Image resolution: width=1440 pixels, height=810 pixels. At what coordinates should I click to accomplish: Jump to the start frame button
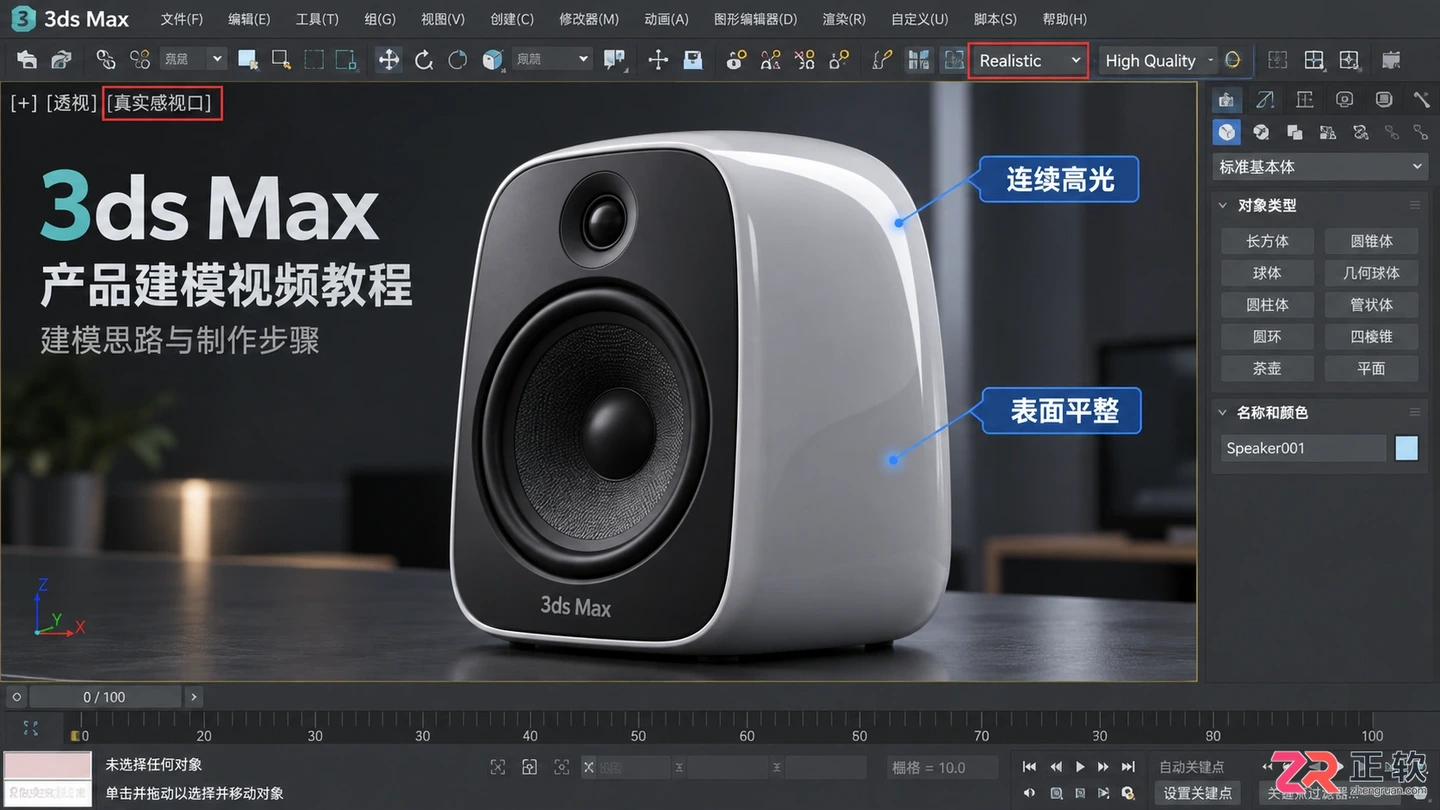tap(1030, 767)
